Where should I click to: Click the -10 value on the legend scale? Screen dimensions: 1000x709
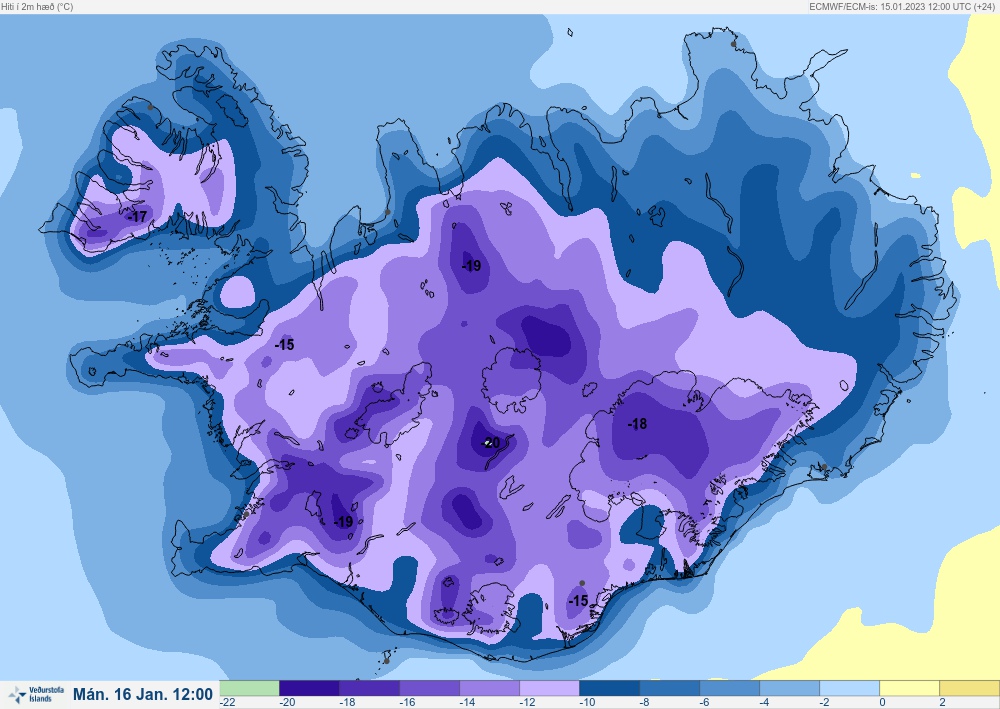(587, 702)
